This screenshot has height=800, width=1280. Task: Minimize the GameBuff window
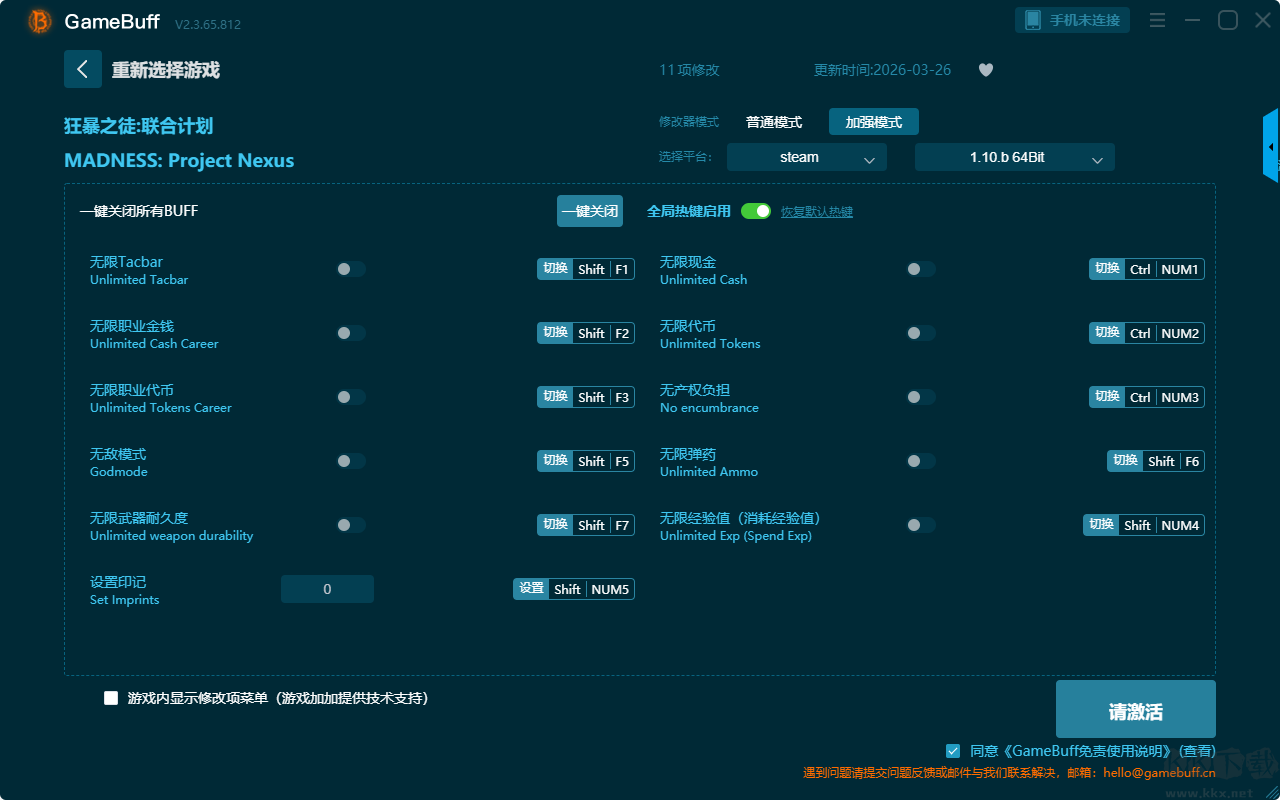point(1192,20)
